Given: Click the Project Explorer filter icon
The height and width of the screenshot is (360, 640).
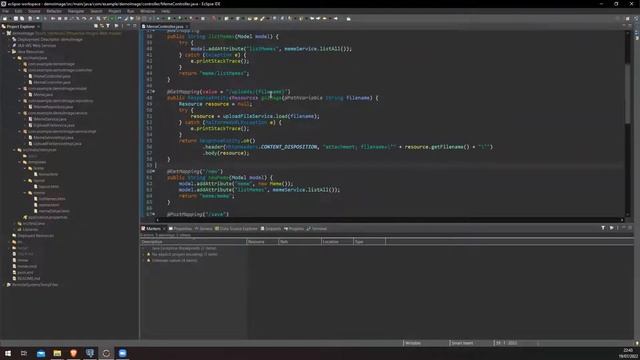Looking at the screenshot, I should 108,26.
